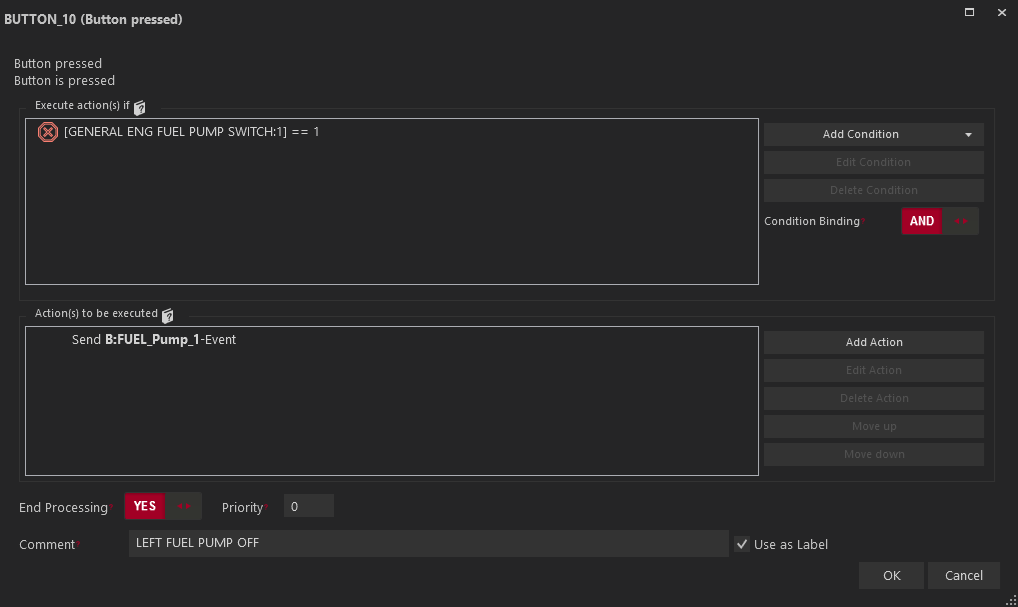The image size is (1018, 607).
Task: Select the 'Send B:FUEL_Pump_1-Event' action row
Action: [x=154, y=340]
